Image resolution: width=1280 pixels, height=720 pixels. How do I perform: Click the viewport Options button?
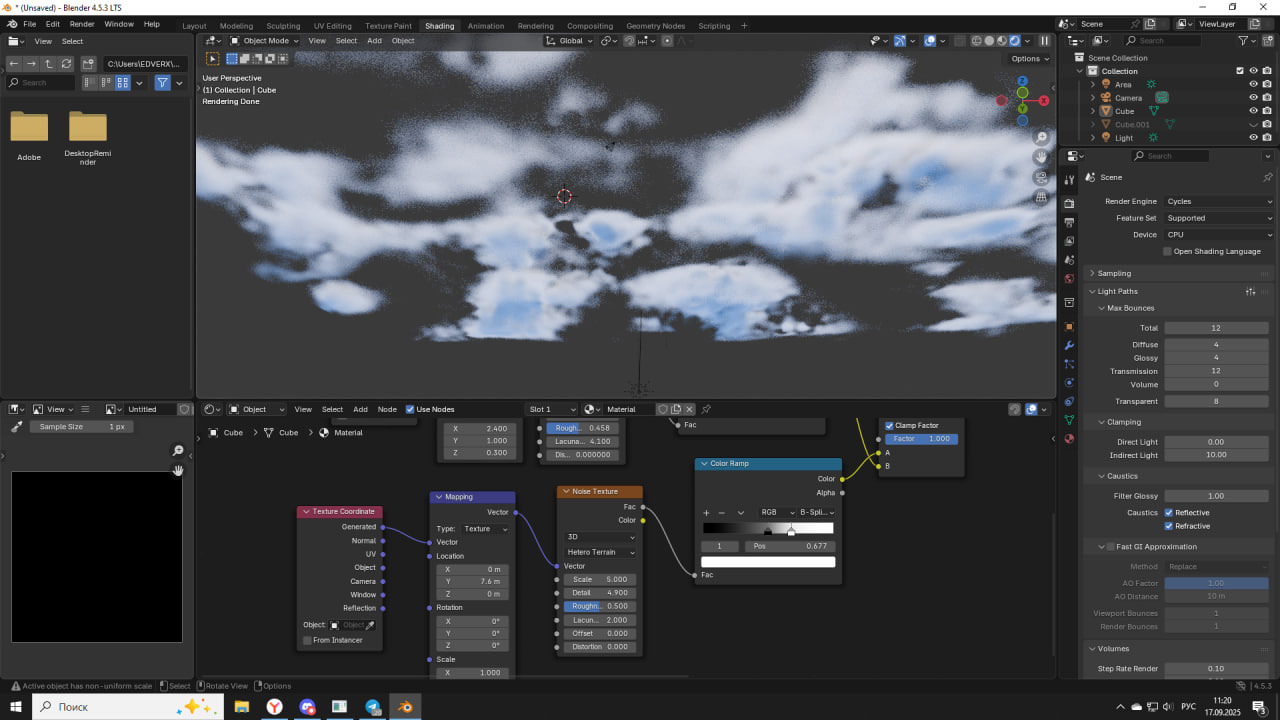1030,58
